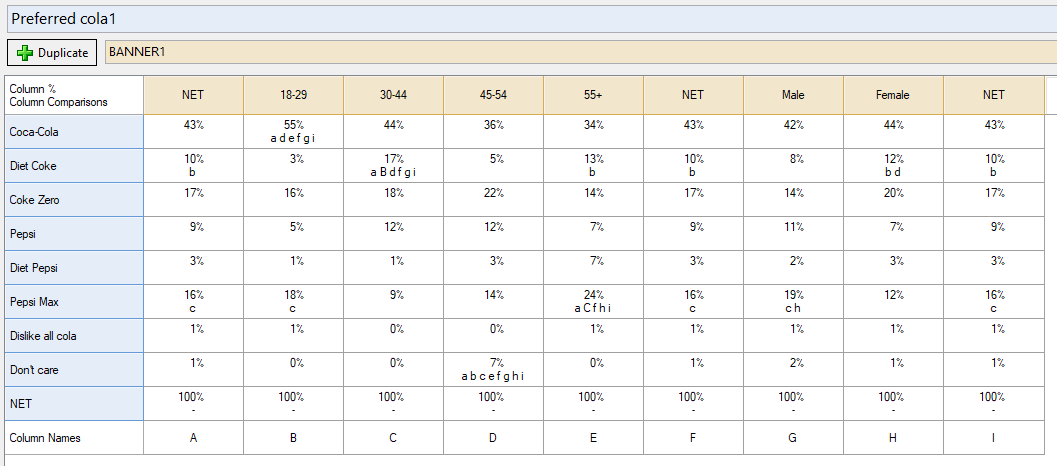1057x466 pixels.
Task: Click the 24% Pepsi Max cell for 55+
Action: pos(593,301)
